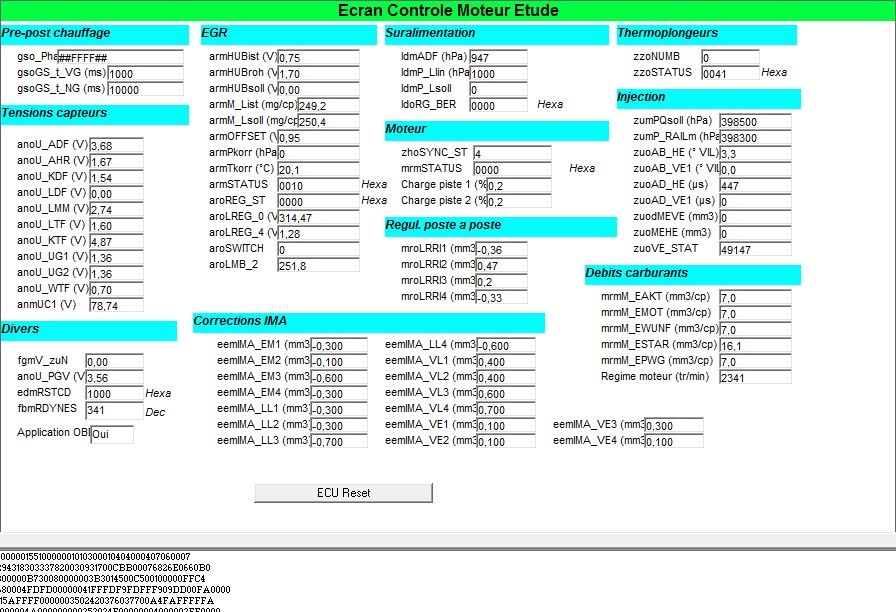This screenshot has height=612, width=896.
Task: Select the mrmM_ESTAR field showing 16,1
Action: pyautogui.click(x=755, y=345)
